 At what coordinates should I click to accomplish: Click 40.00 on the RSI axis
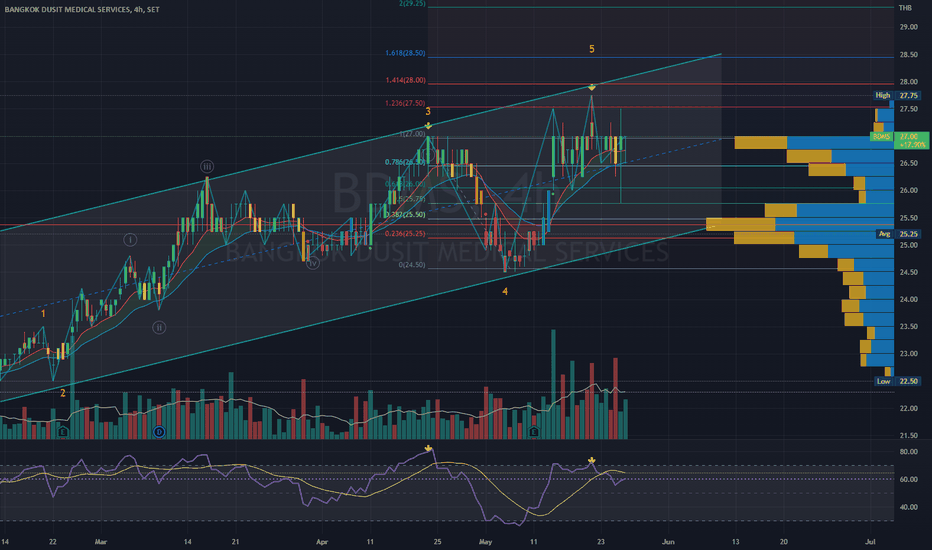(x=908, y=507)
